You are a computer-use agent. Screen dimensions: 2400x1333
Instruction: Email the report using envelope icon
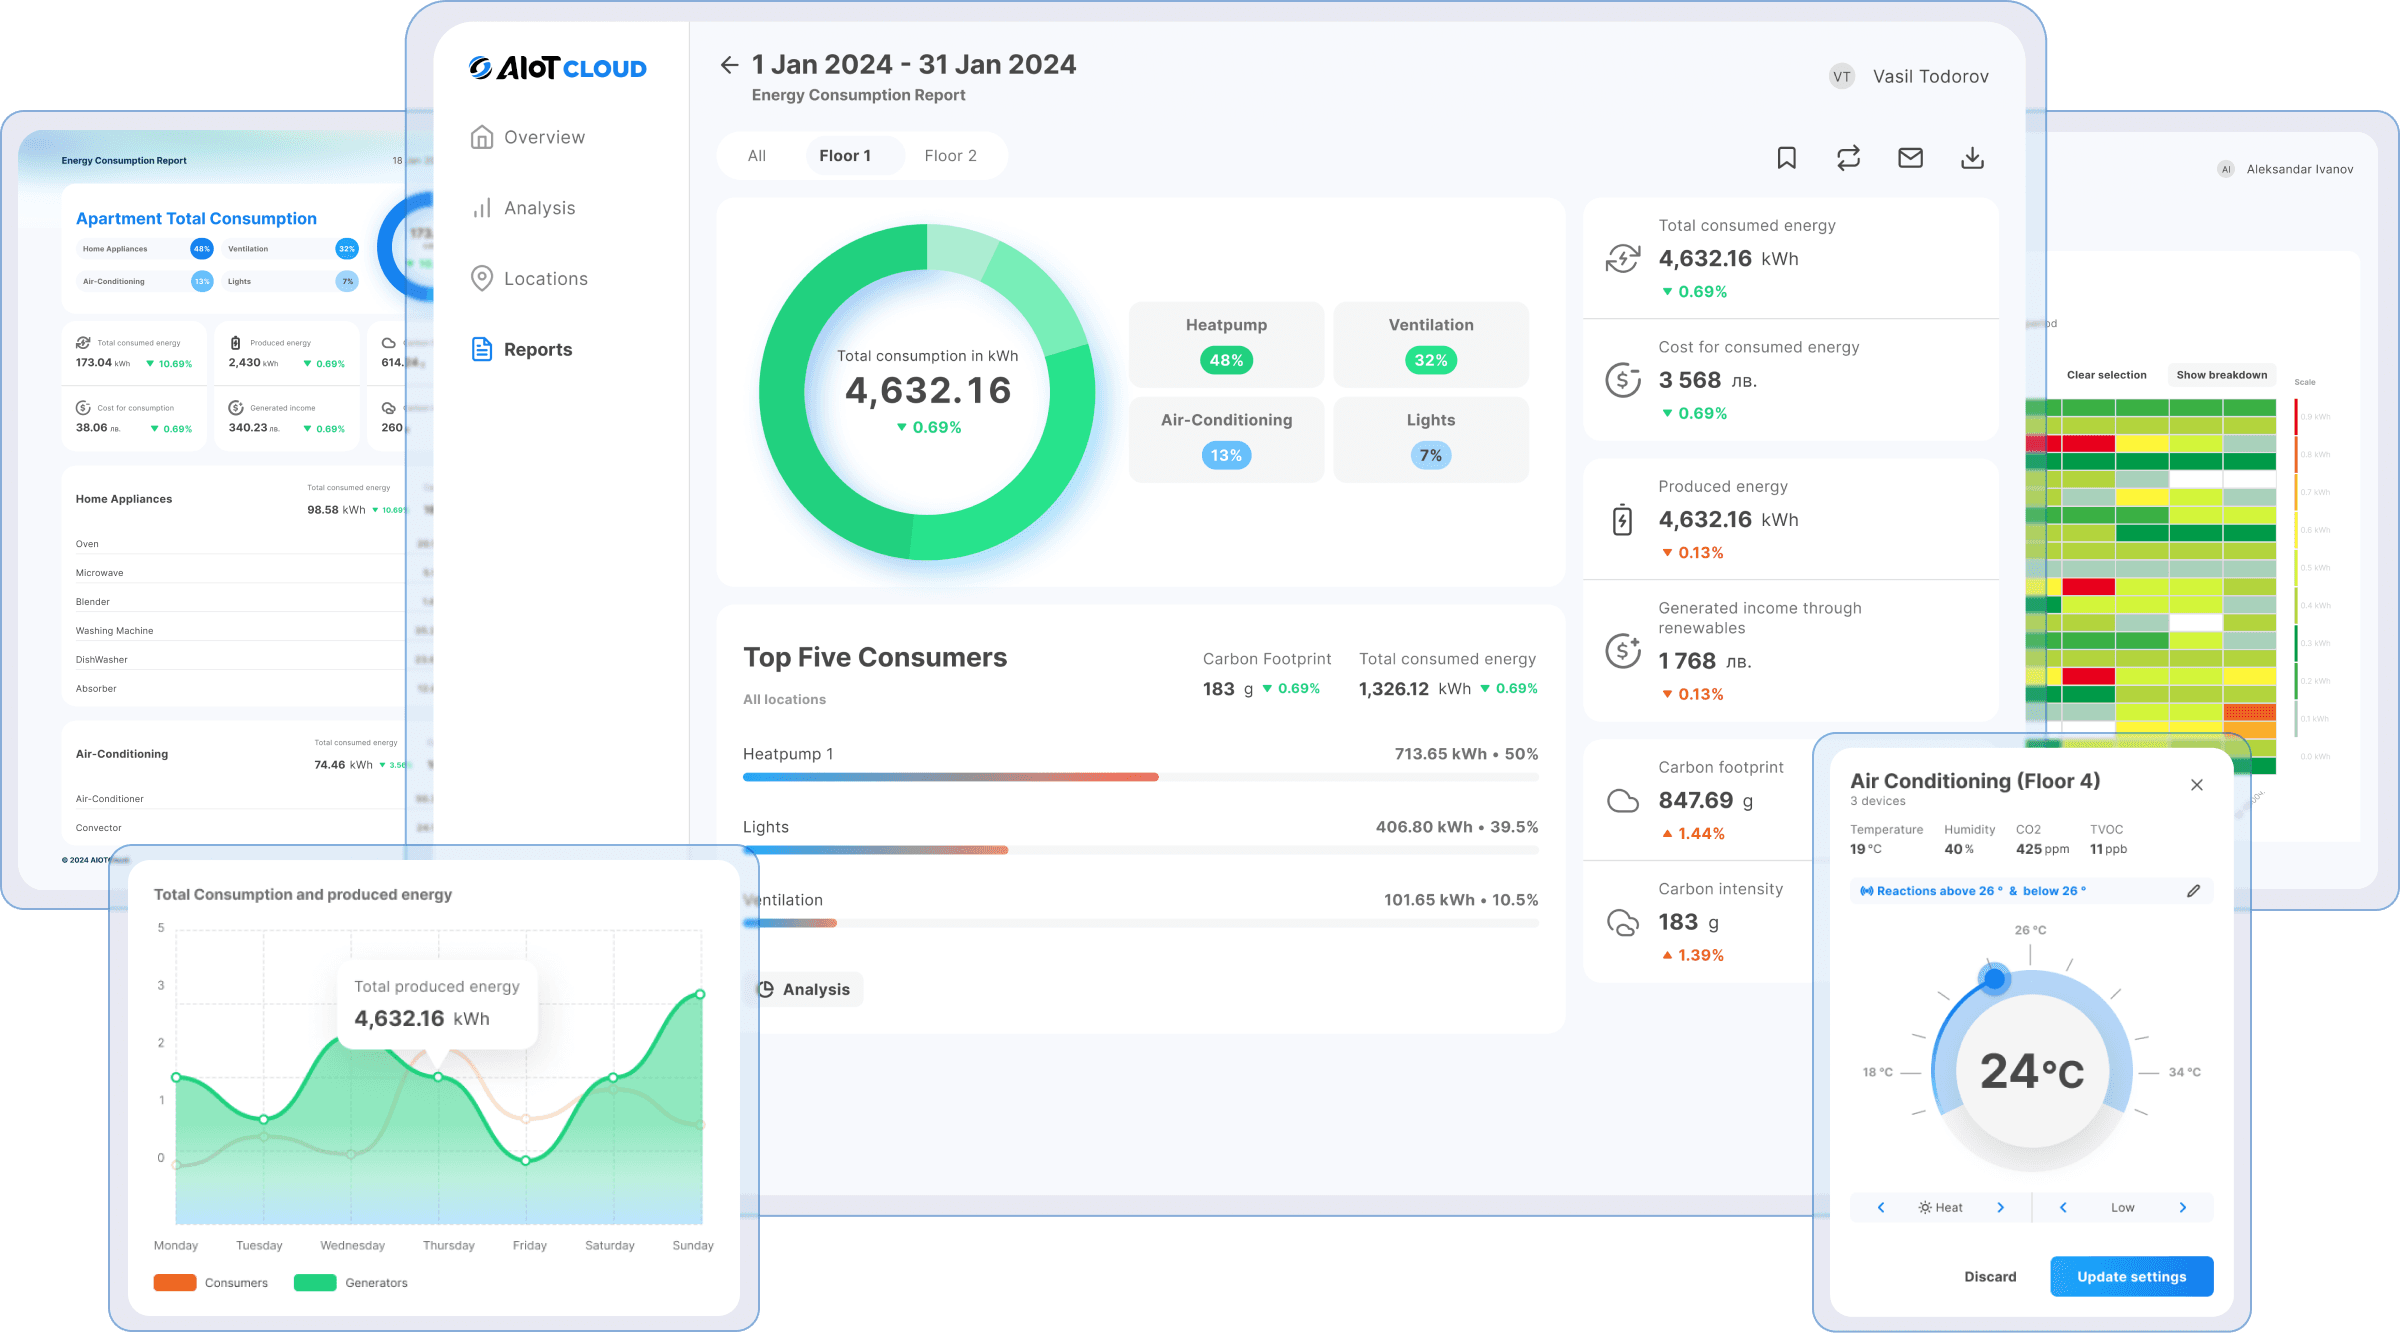click(x=1910, y=157)
